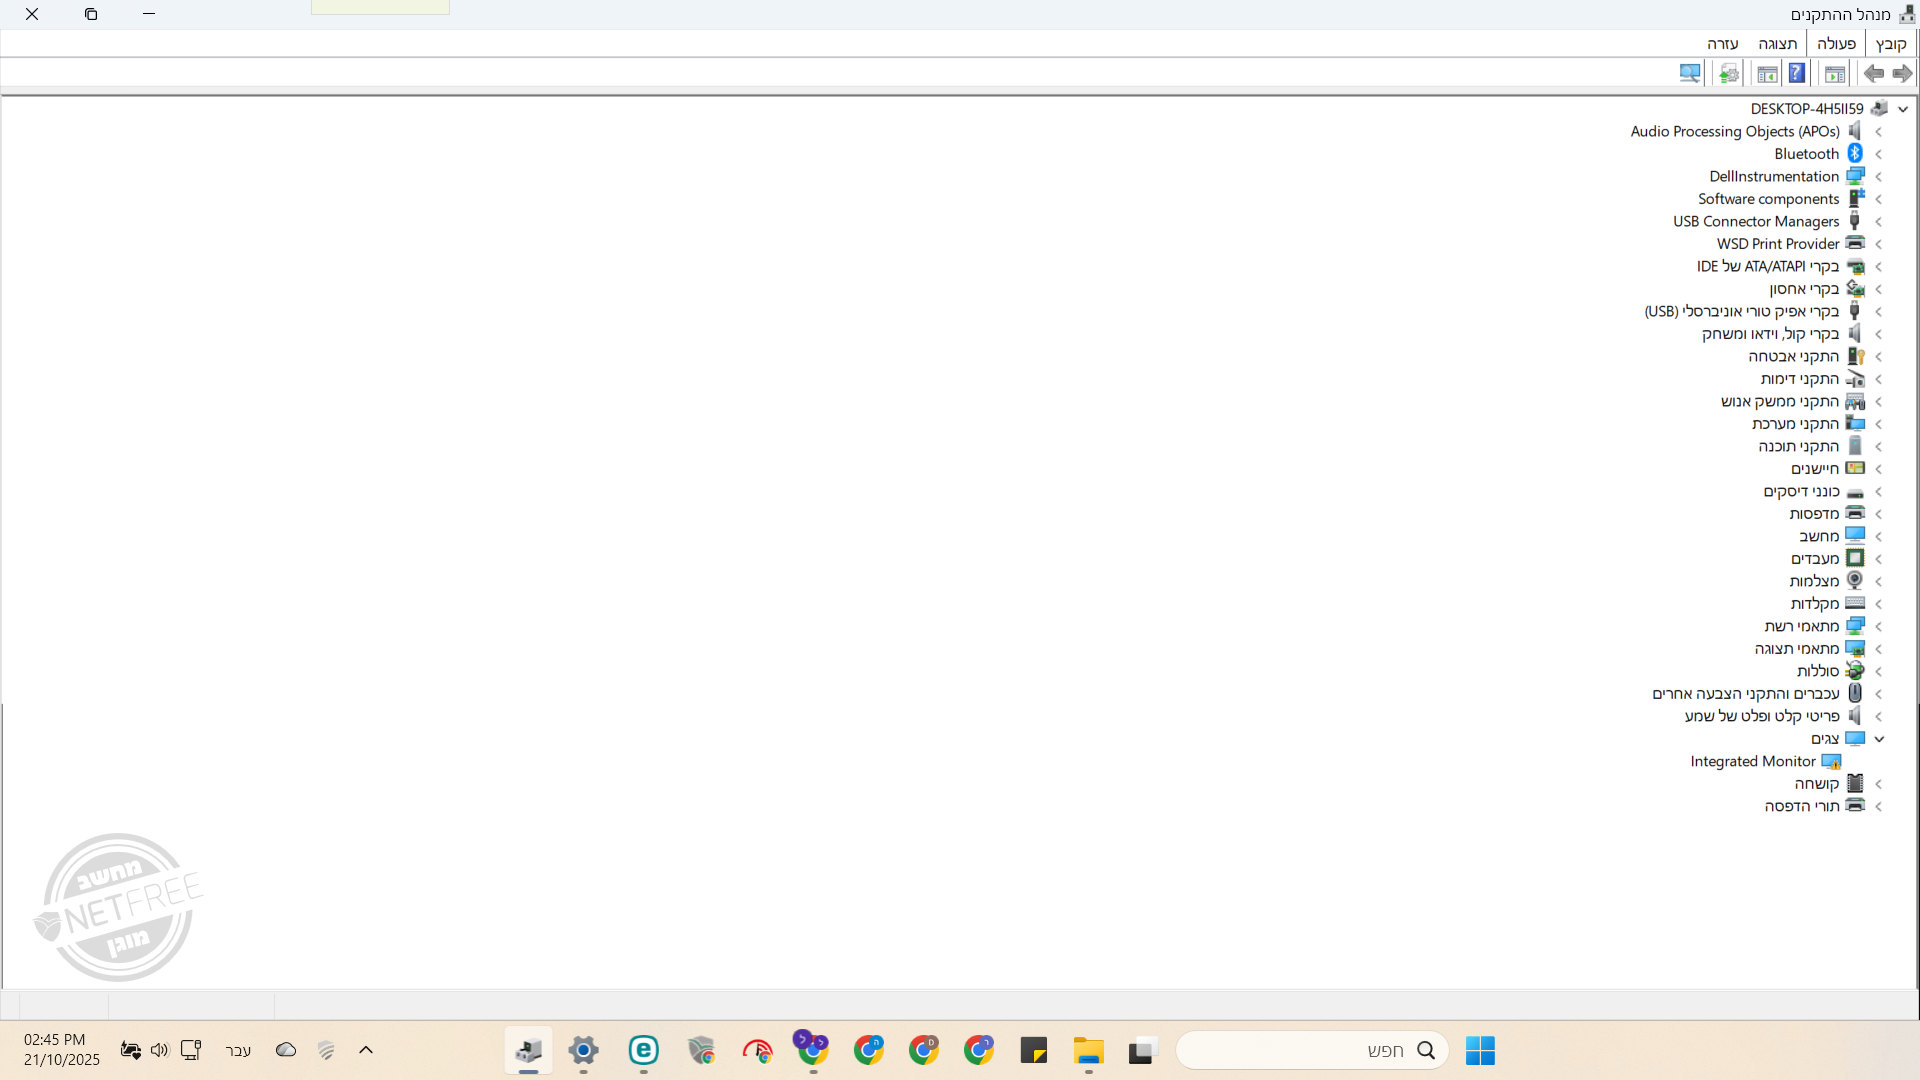The height and width of the screenshot is (1080, 1920).
Task: Open the blue question mark Help icon
Action: pos(1797,74)
